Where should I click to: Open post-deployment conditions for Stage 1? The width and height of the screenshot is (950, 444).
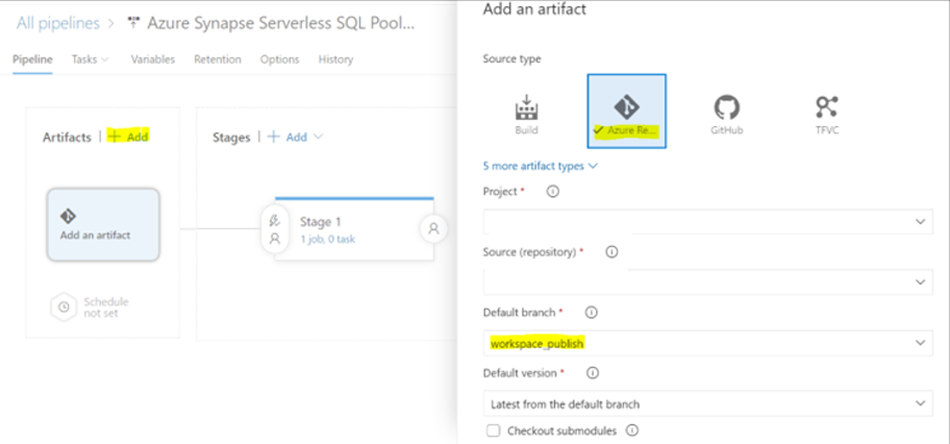tap(434, 229)
